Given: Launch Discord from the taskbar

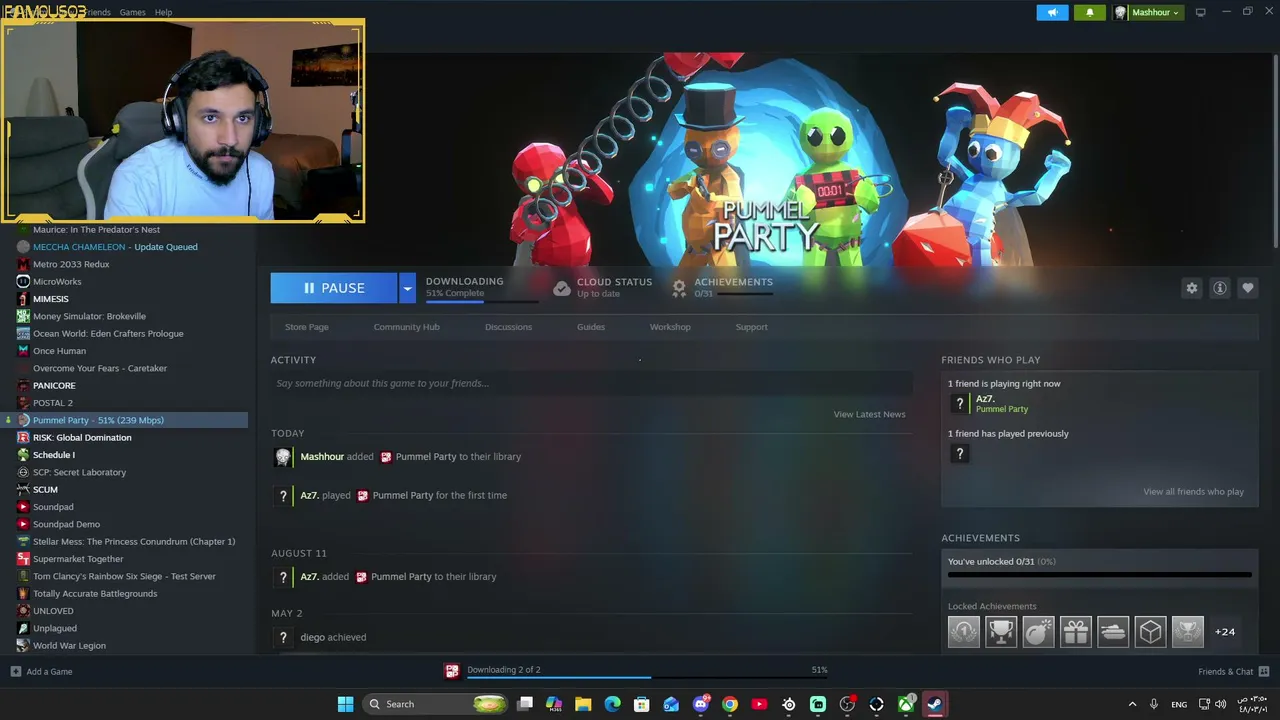Looking at the screenshot, I should pos(701,704).
